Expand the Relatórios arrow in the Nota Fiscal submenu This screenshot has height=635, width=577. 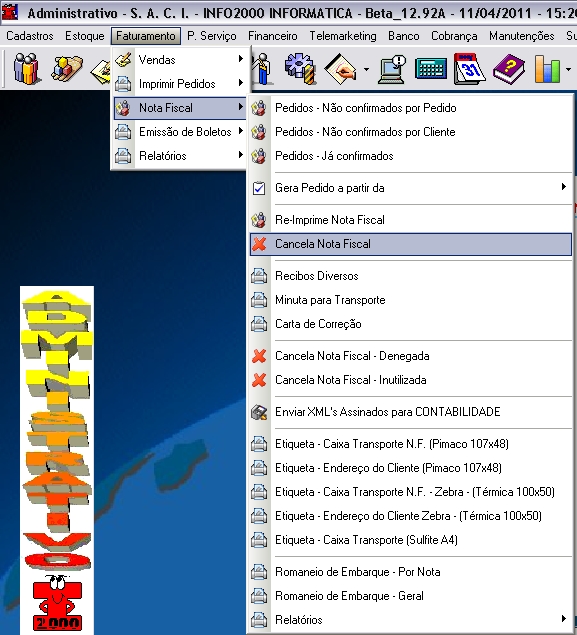coord(564,619)
